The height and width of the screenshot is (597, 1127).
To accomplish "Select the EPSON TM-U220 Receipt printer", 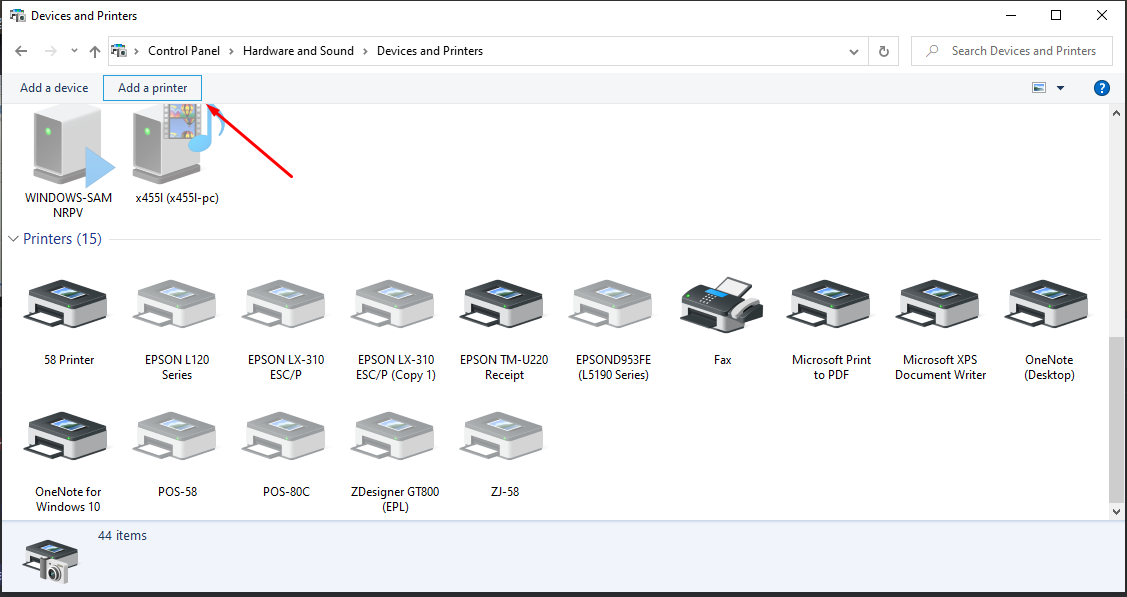I will click(x=504, y=330).
